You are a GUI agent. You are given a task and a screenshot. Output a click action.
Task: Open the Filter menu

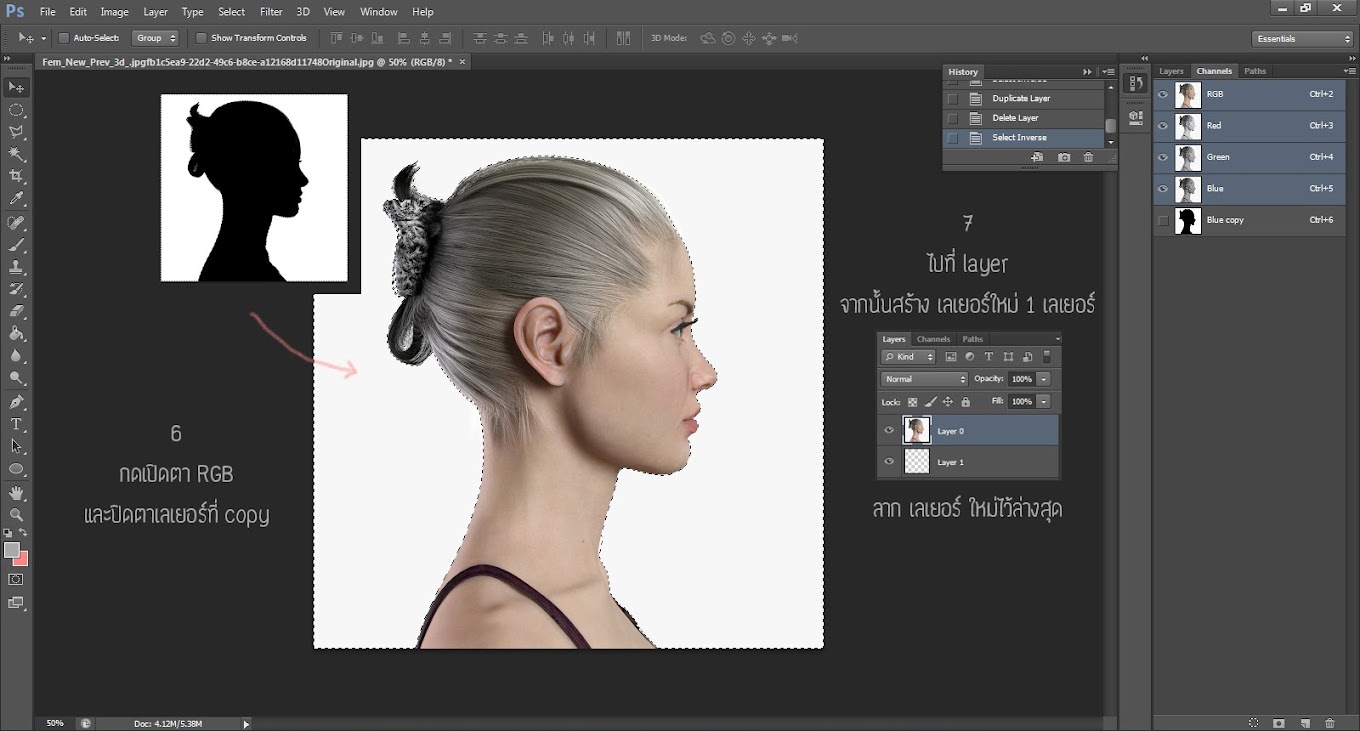click(271, 12)
